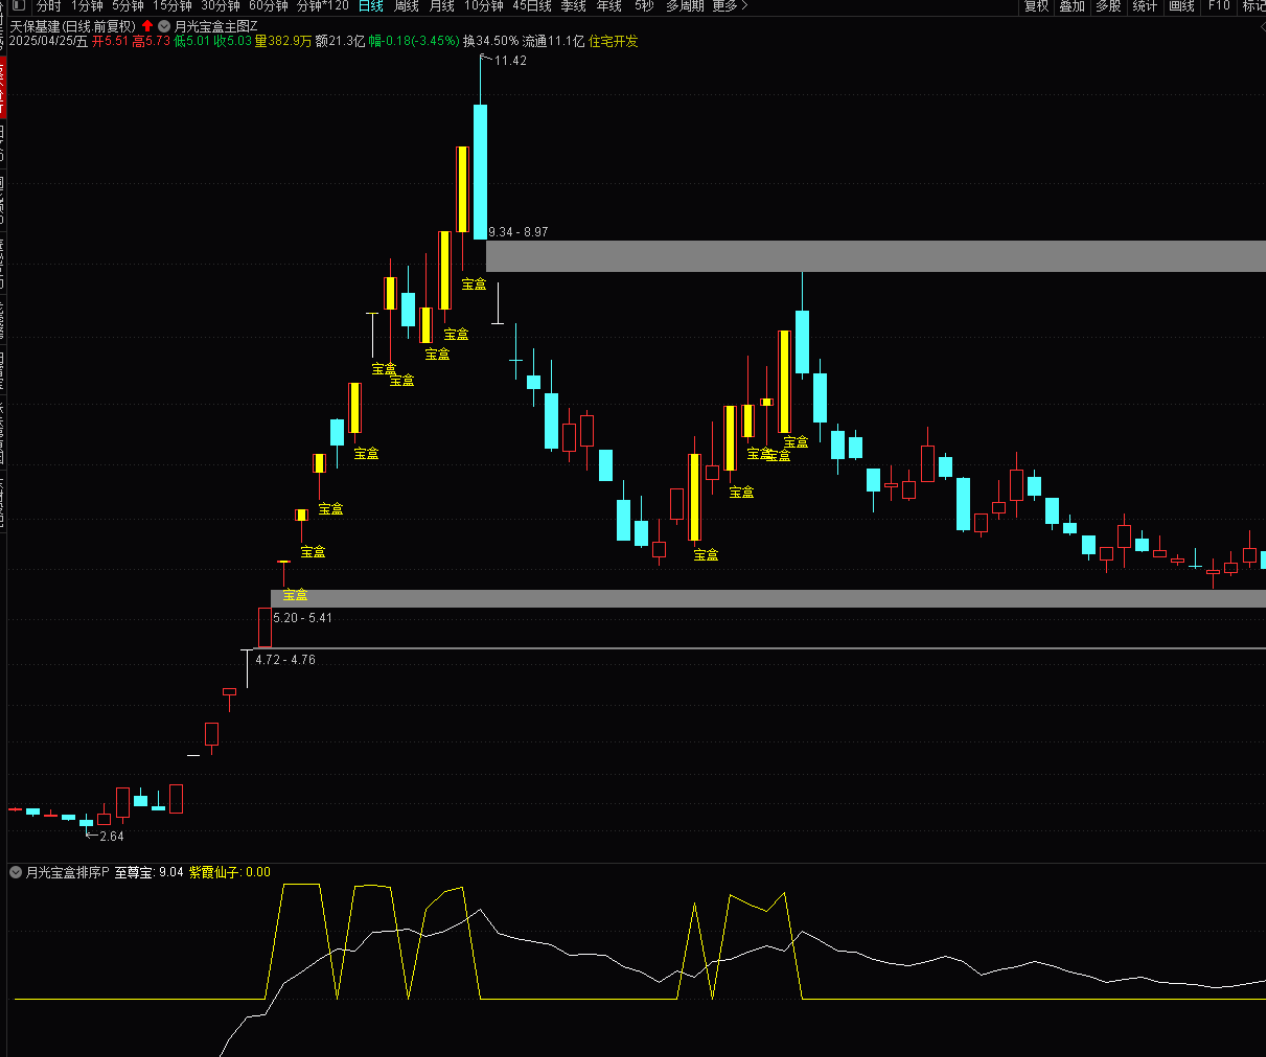Viewport: 1266px width, 1057px height.
Task: Open F10 company information
Action: [1218, 6]
